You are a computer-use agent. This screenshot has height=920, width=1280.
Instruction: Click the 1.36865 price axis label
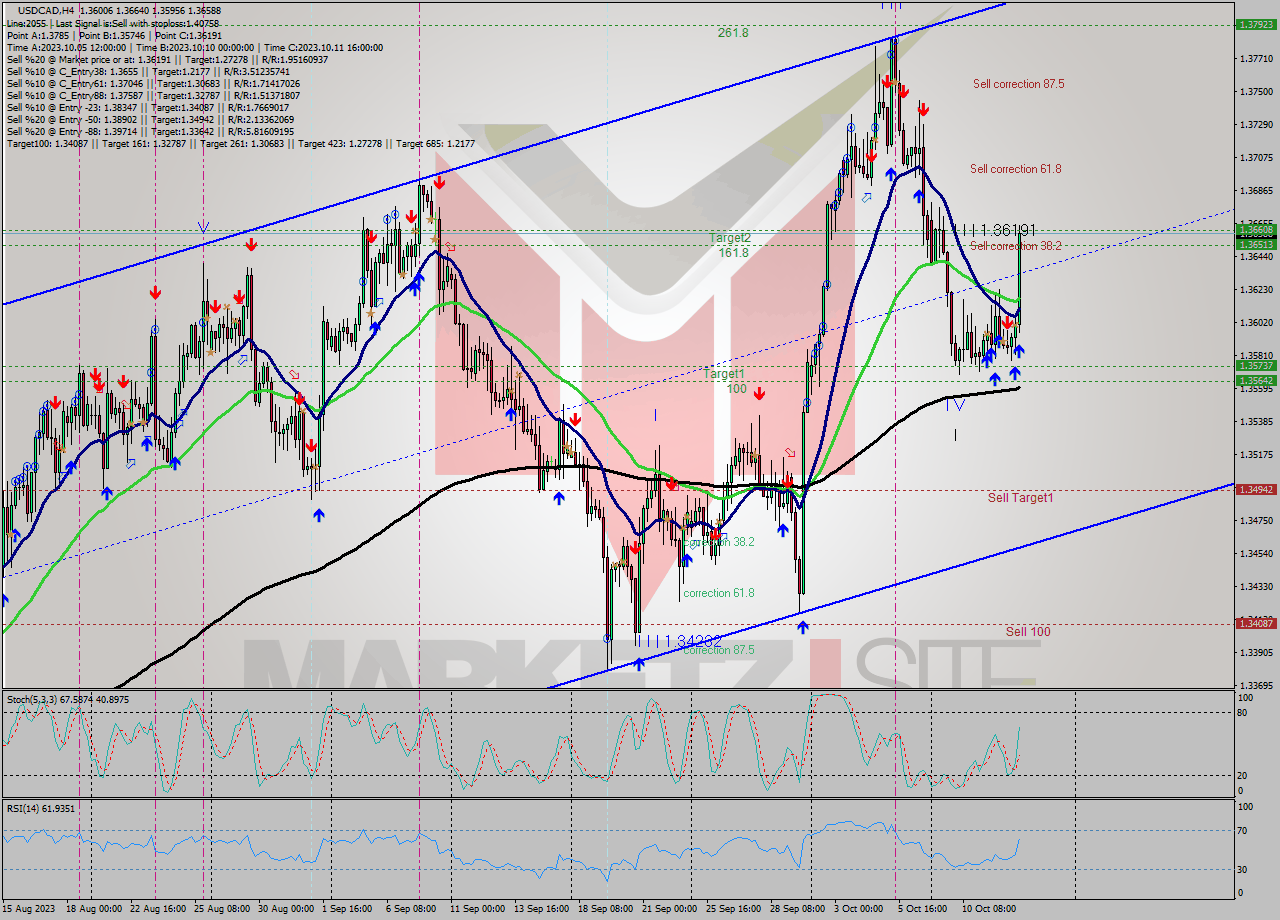coord(1256,191)
